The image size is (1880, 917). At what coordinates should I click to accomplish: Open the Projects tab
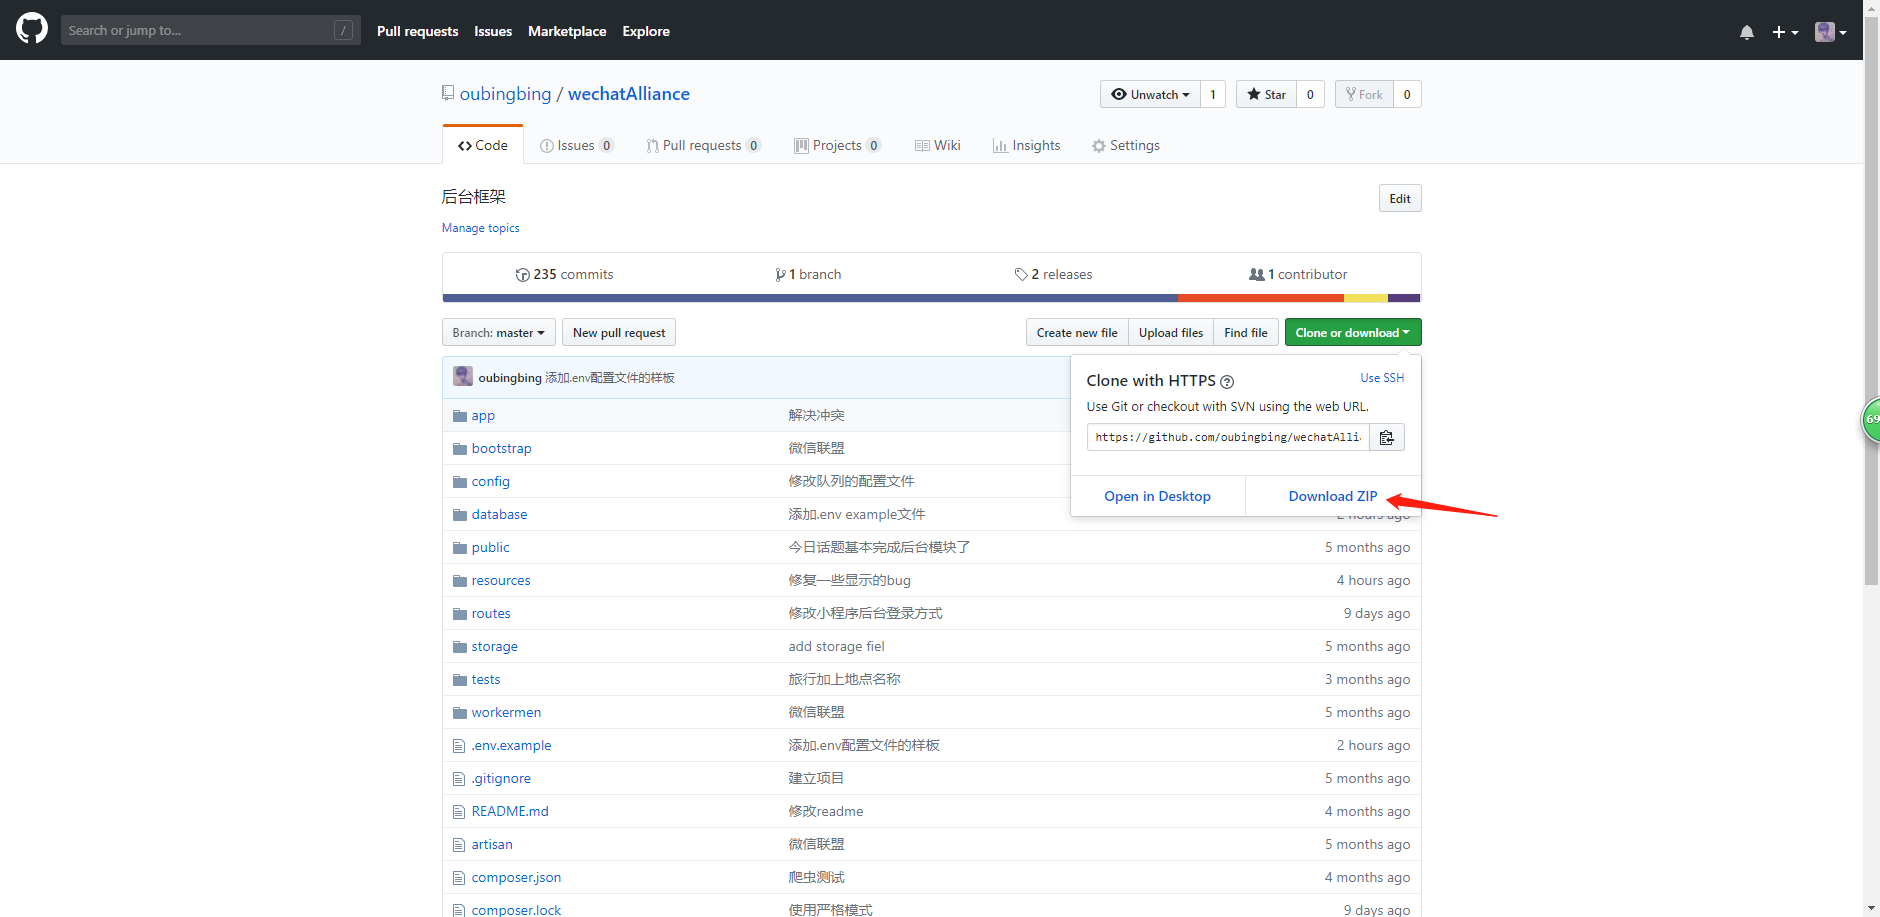pos(837,145)
